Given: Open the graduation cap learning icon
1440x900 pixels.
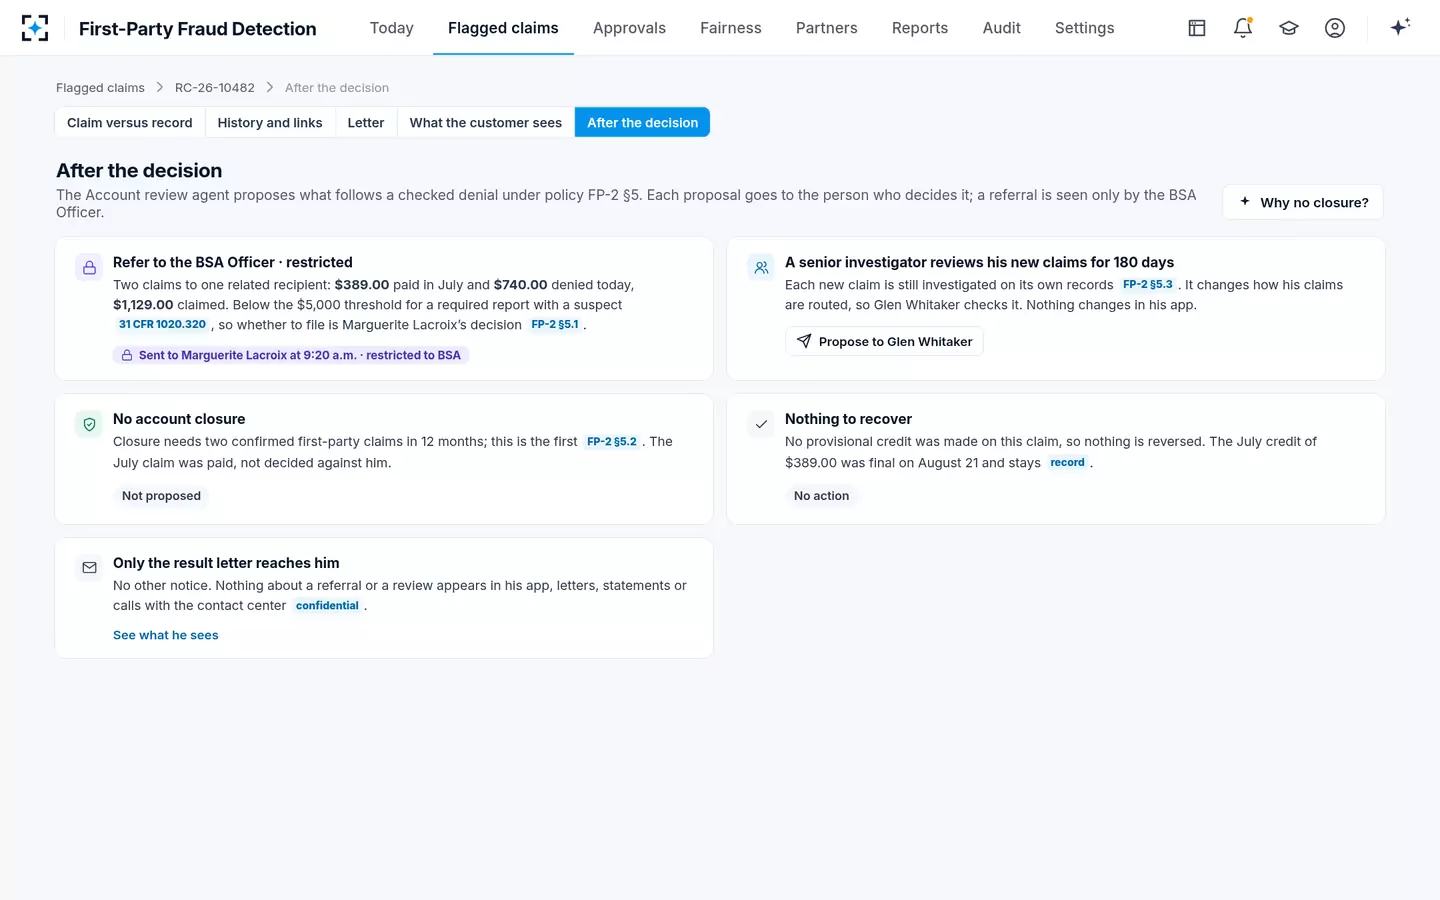Looking at the screenshot, I should click(x=1289, y=28).
